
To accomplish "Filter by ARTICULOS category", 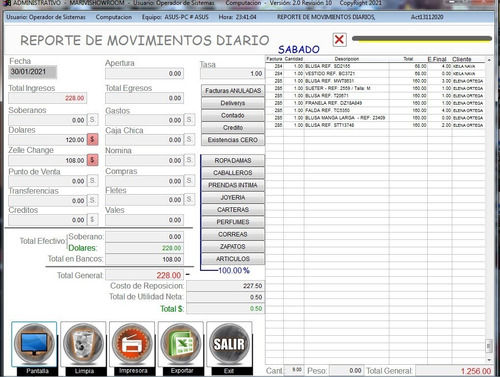I will coord(233,259).
